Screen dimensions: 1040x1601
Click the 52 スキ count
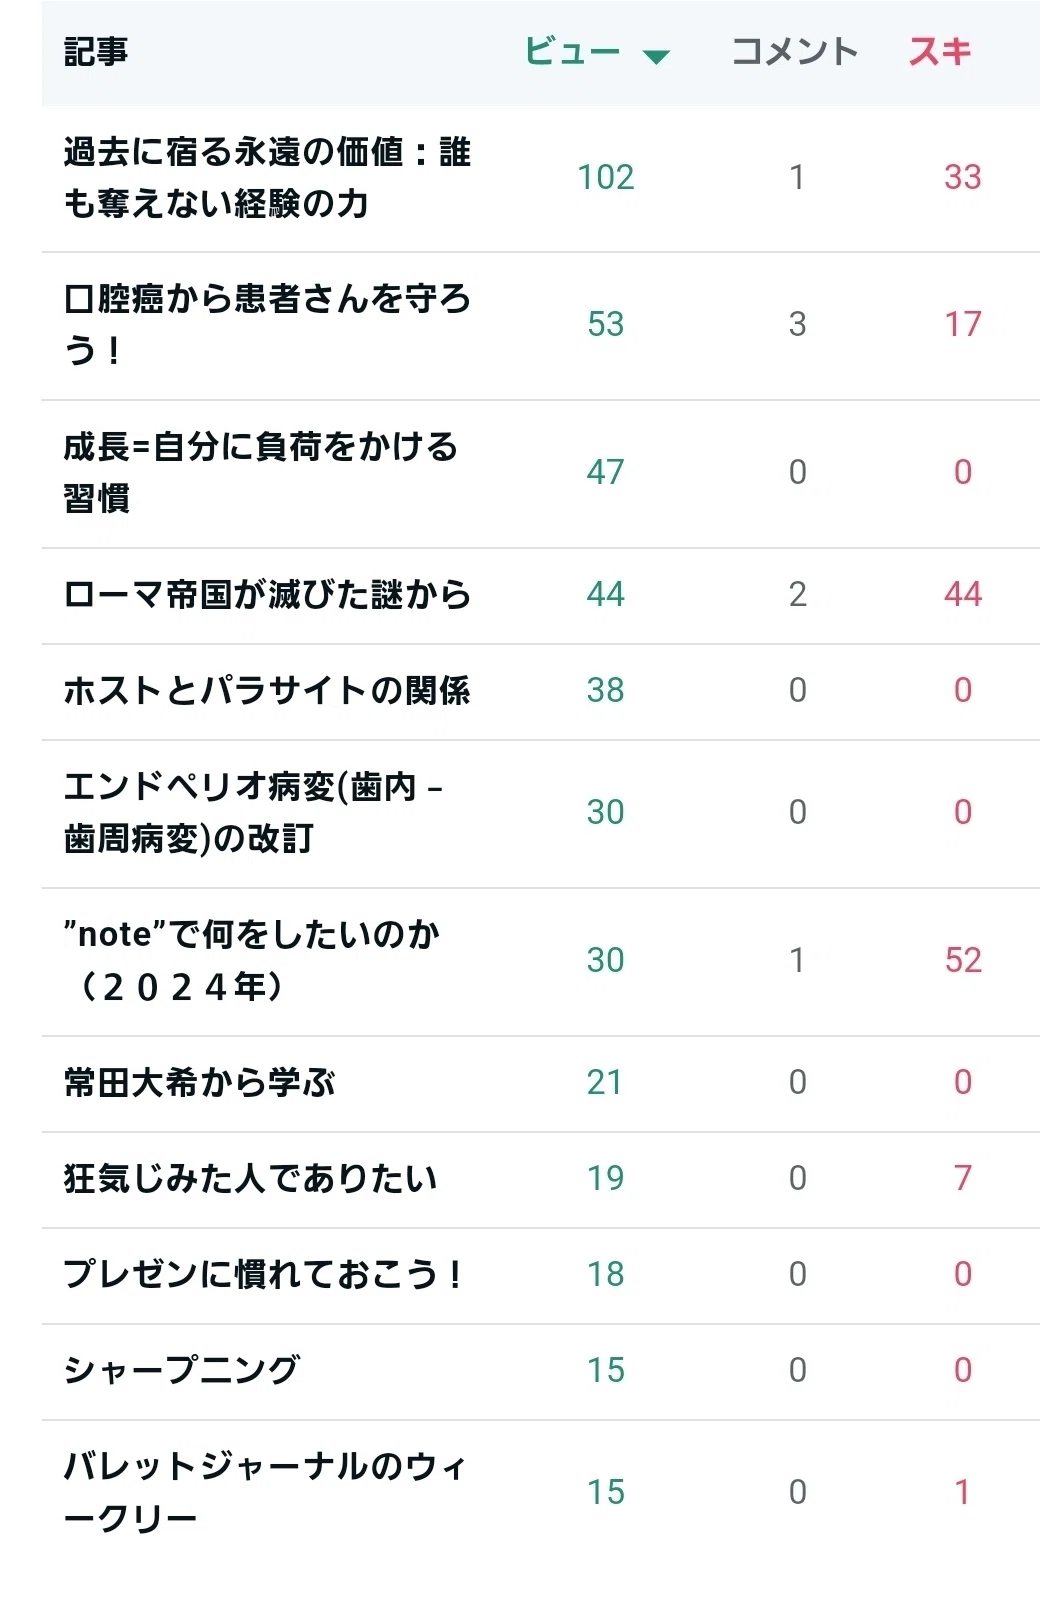point(963,960)
